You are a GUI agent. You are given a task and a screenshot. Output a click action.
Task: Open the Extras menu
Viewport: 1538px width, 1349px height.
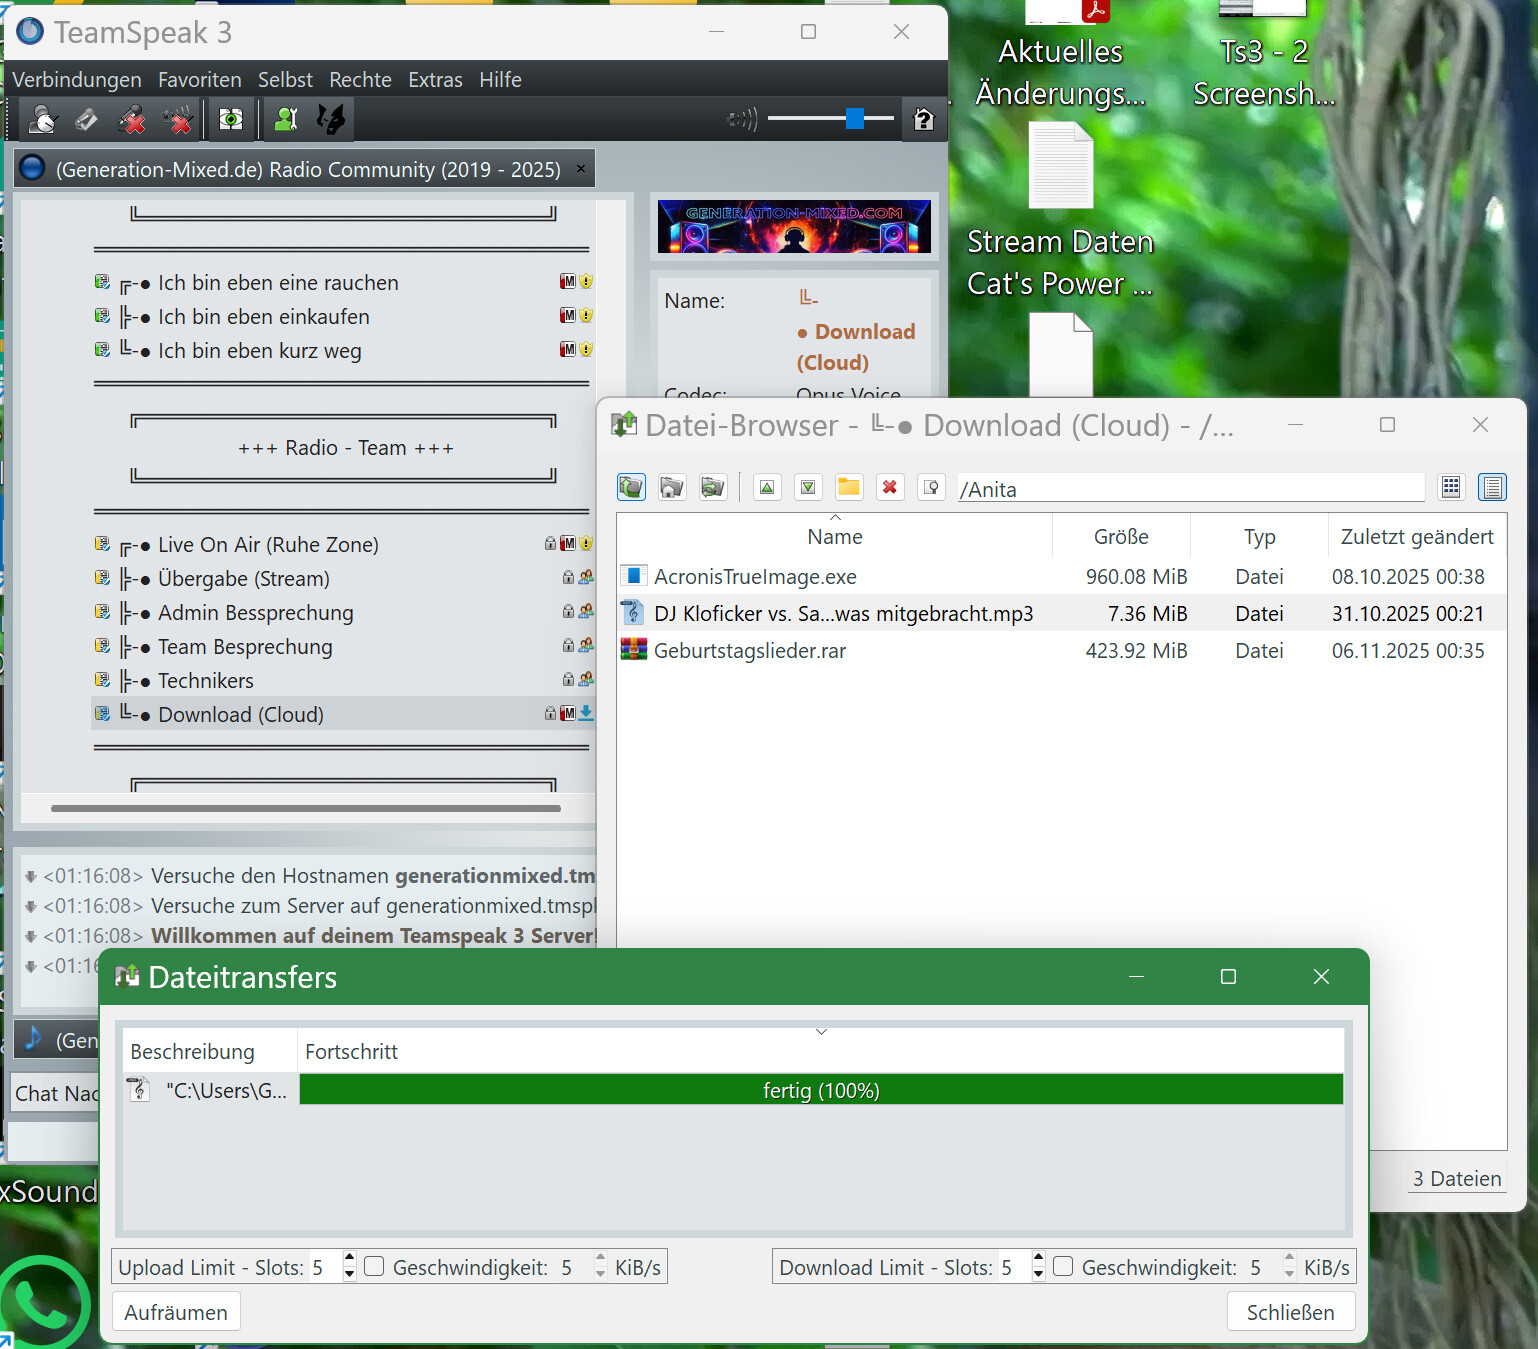point(435,80)
